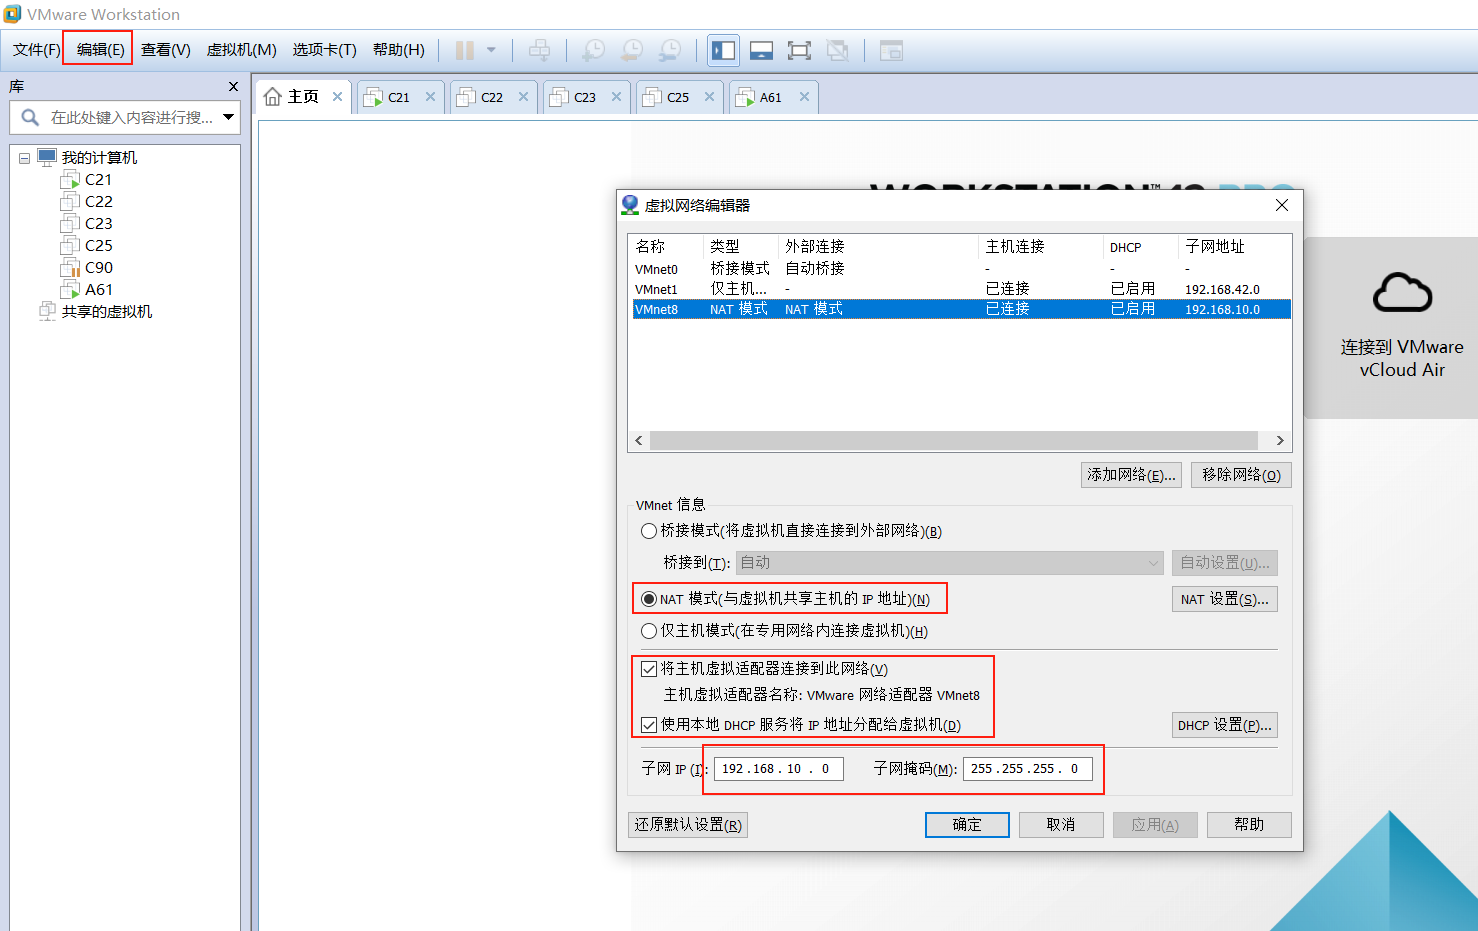Toggle the thumbnail bar view icon
1478x931 pixels.
click(x=761, y=50)
